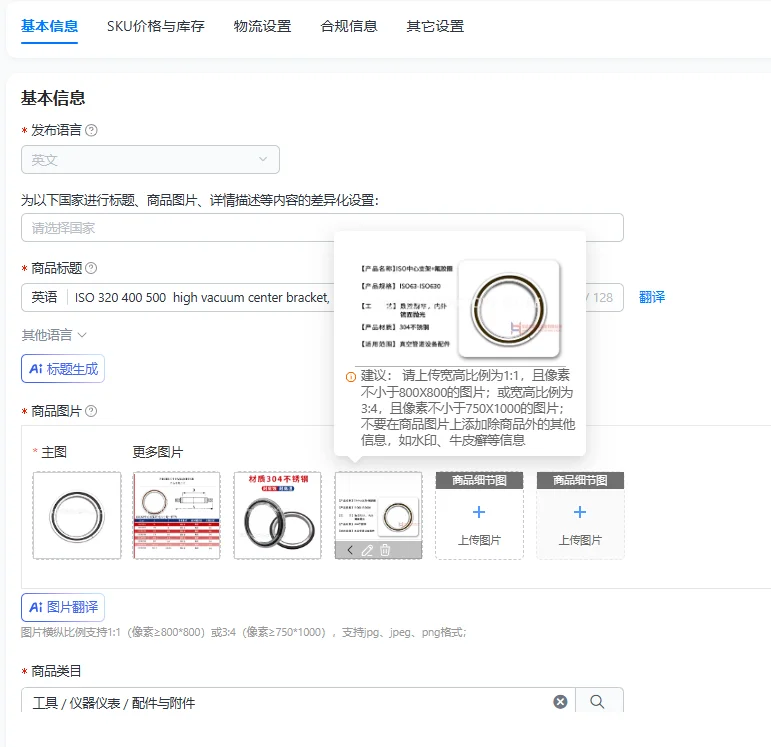The image size is (771, 747).
Task: Clear the category with the X icon
Action: tap(560, 702)
